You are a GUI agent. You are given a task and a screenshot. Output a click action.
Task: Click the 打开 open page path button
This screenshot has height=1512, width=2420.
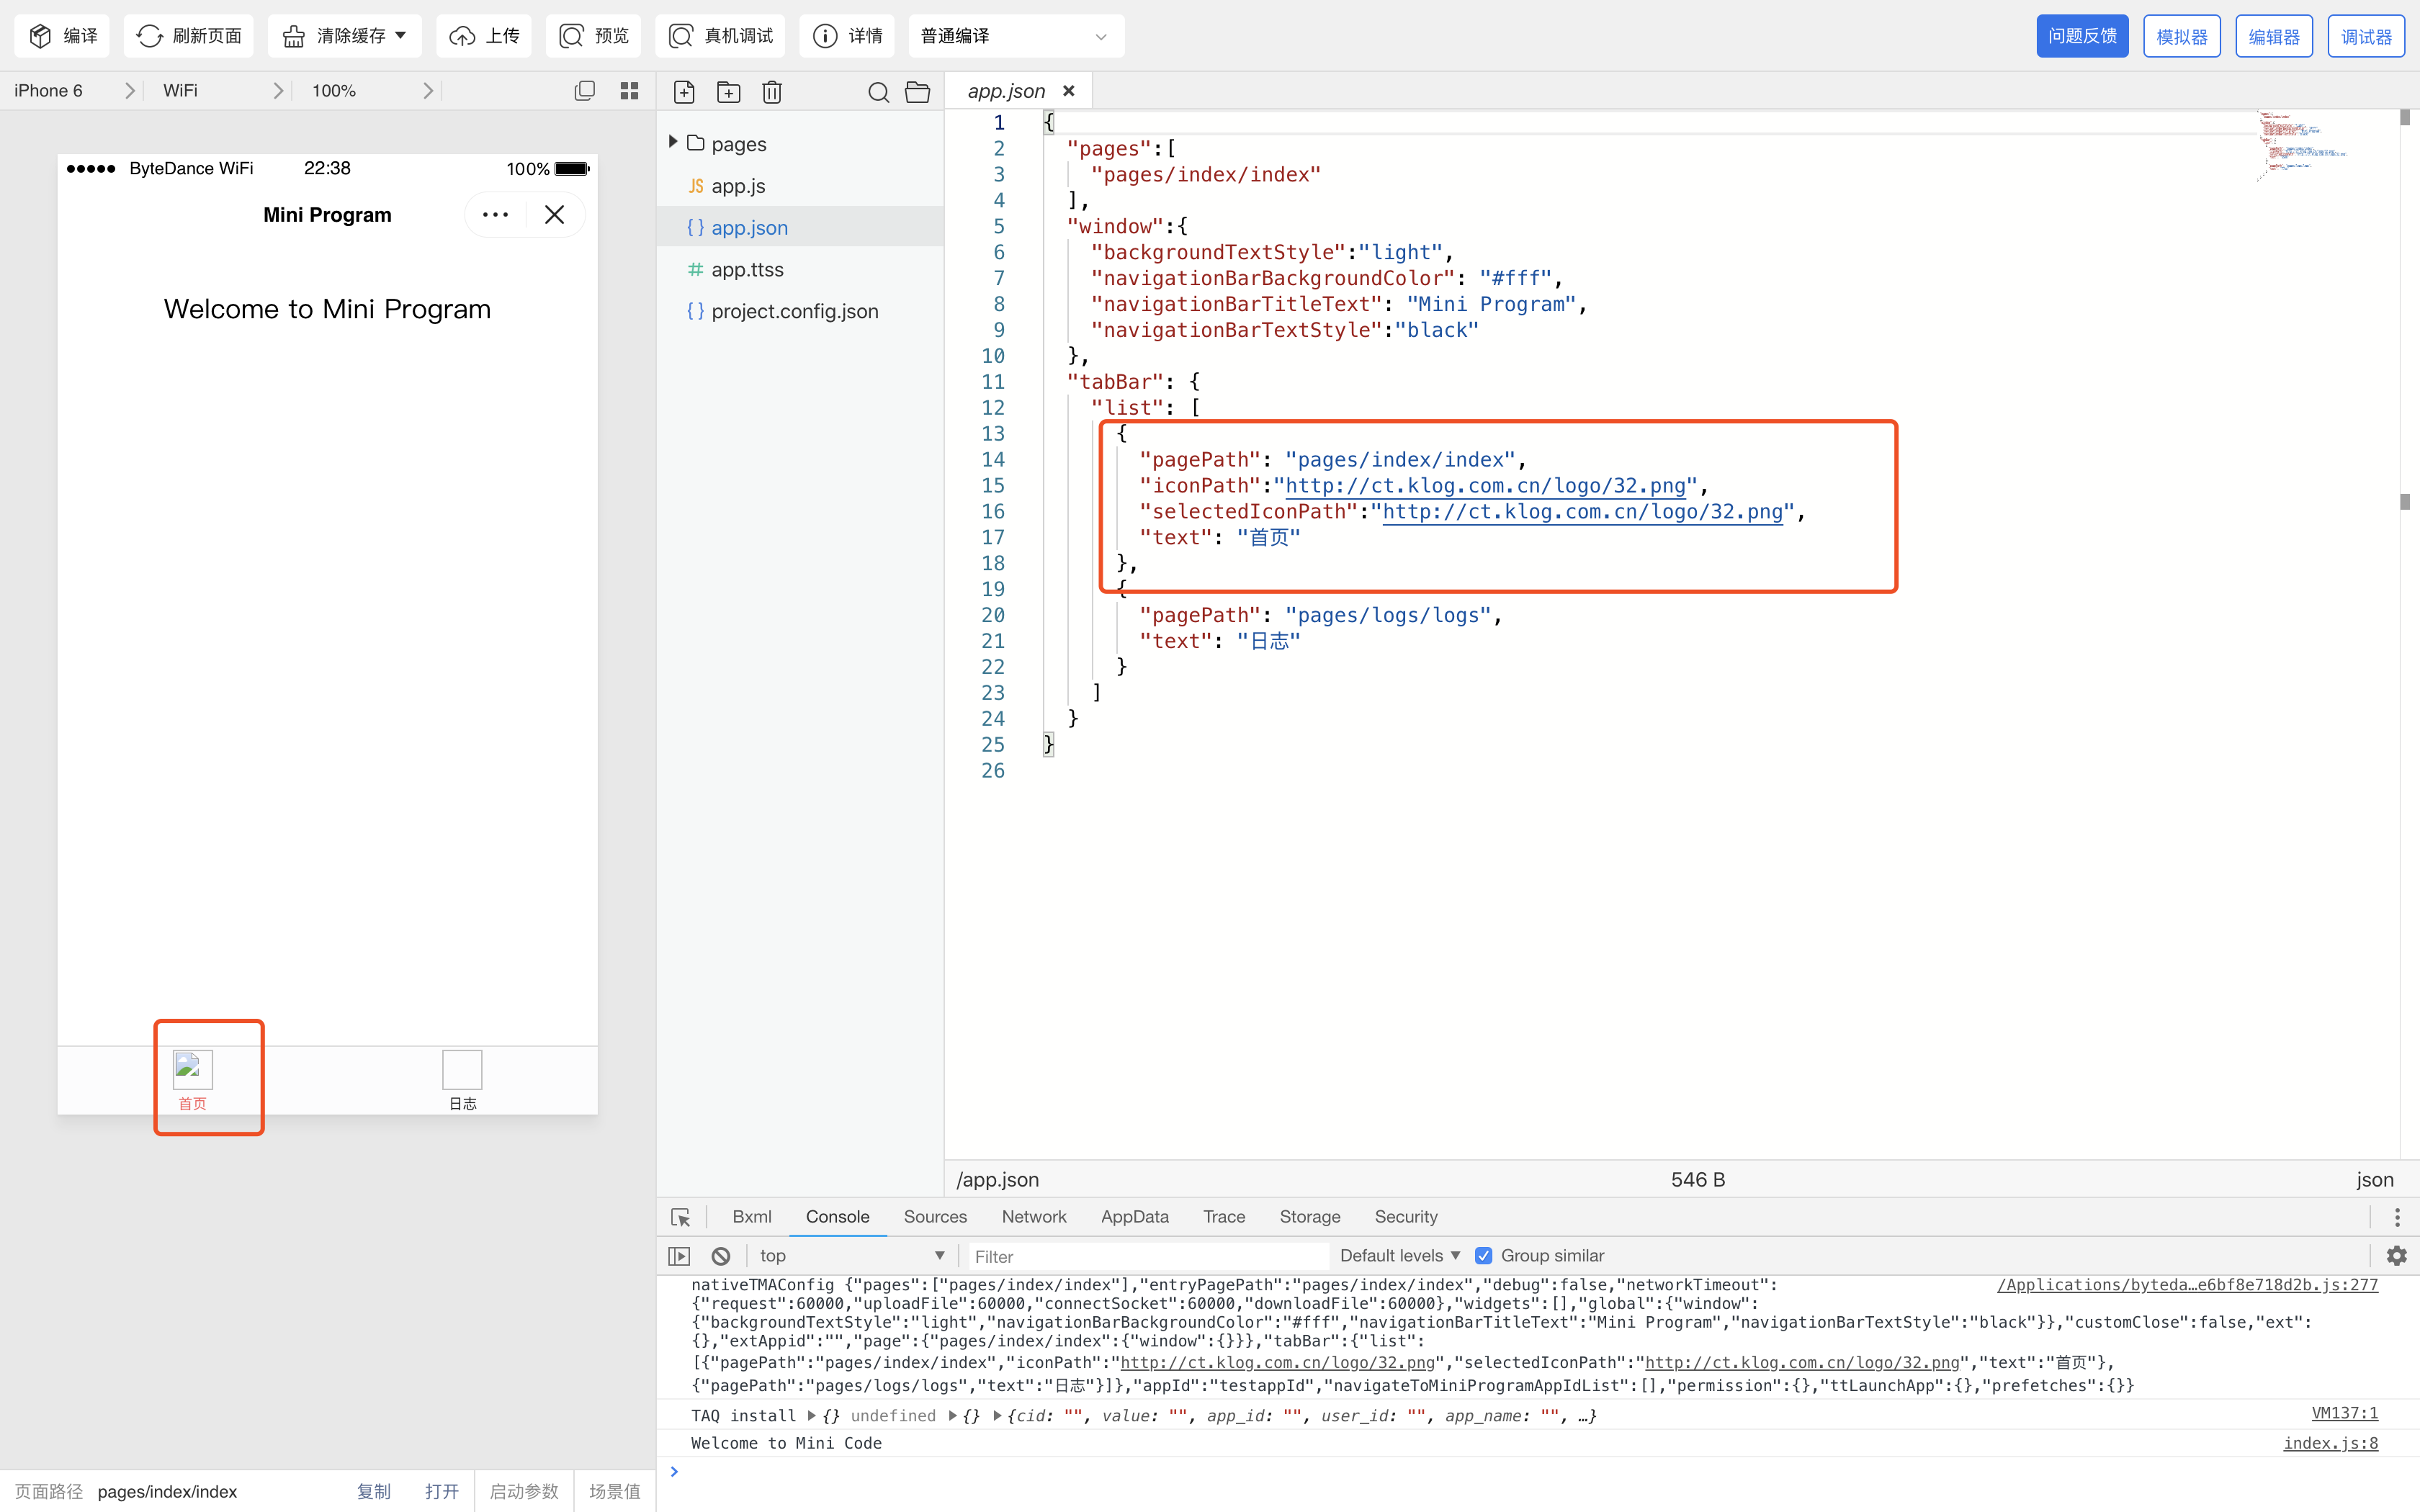441,1491
